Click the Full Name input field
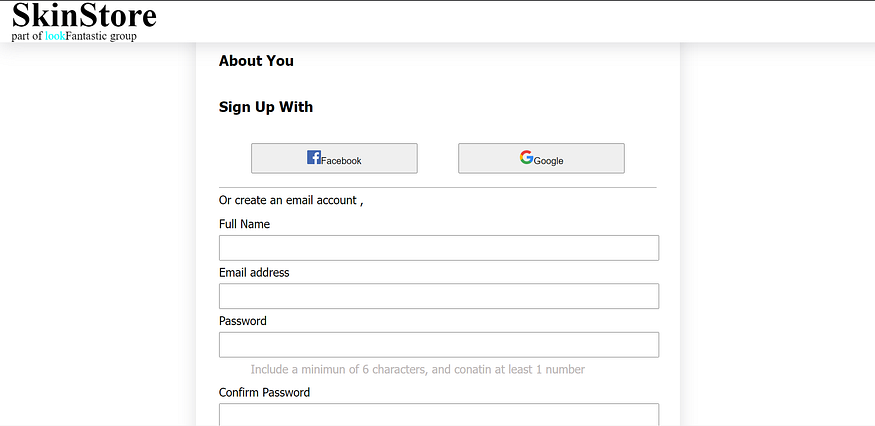Image resolution: width=875 pixels, height=426 pixels. (439, 248)
